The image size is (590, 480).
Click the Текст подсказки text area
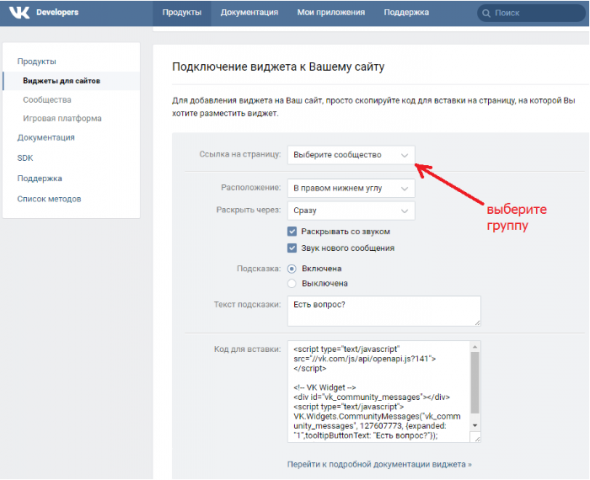click(x=384, y=311)
